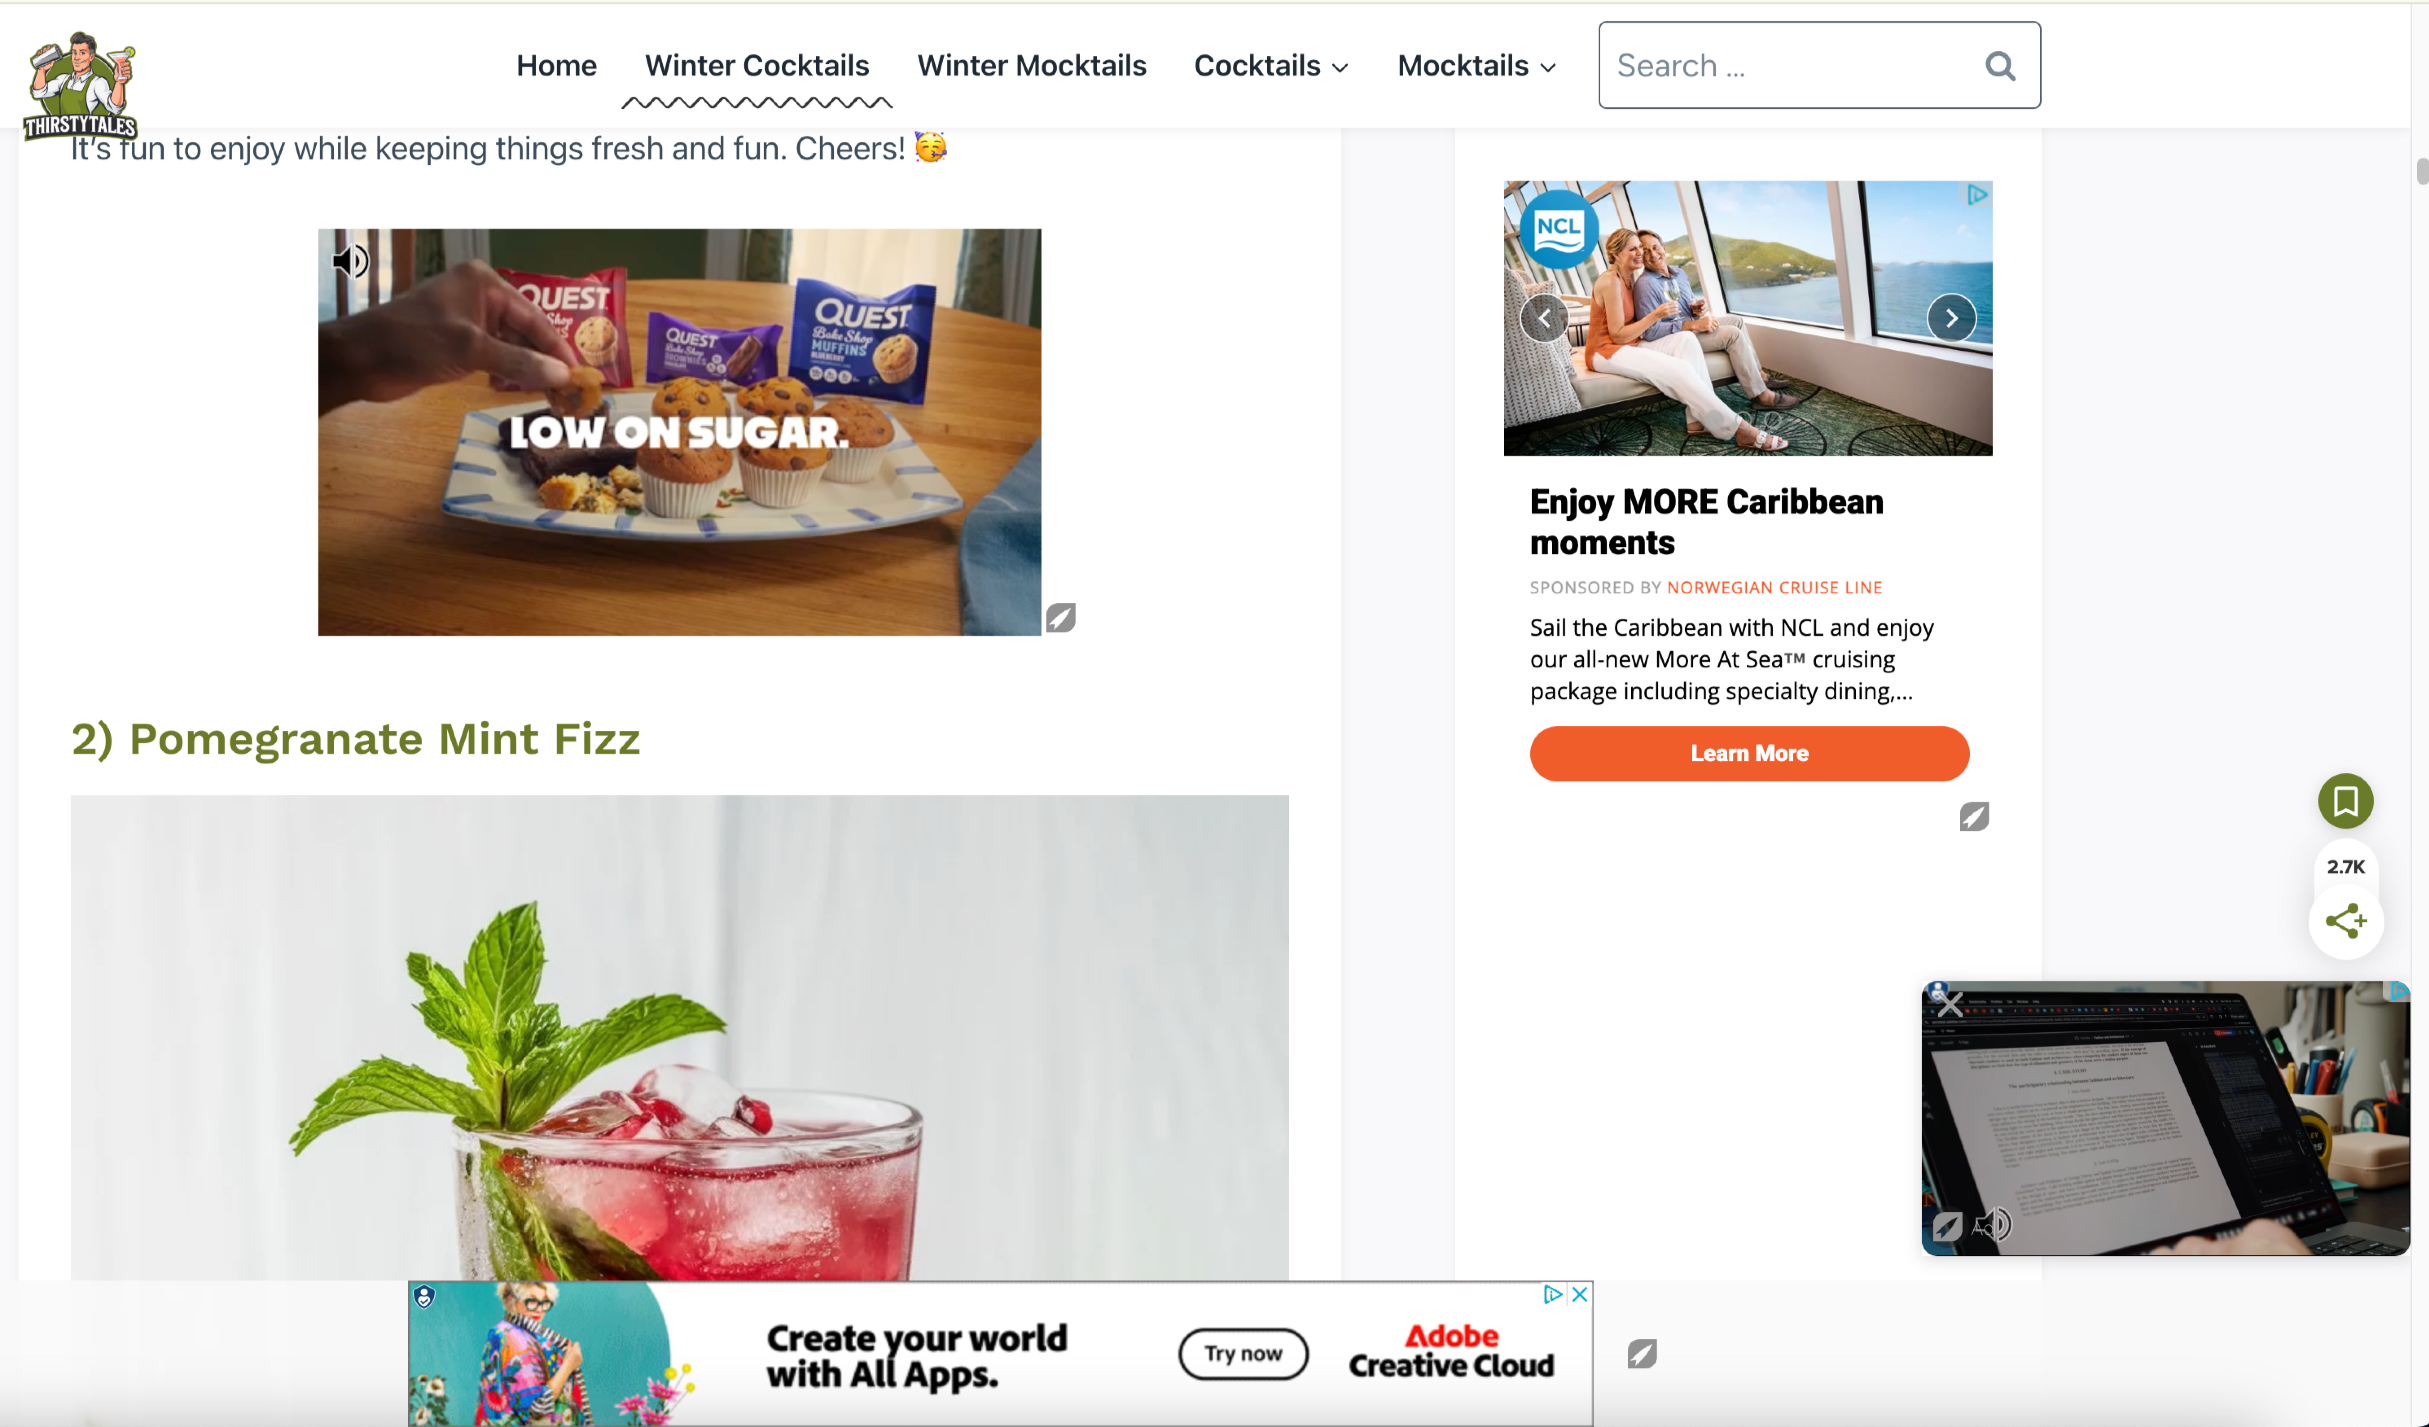Click the ThirstyTales site logo
Viewport: 2429px width, 1427px height.
(80, 86)
